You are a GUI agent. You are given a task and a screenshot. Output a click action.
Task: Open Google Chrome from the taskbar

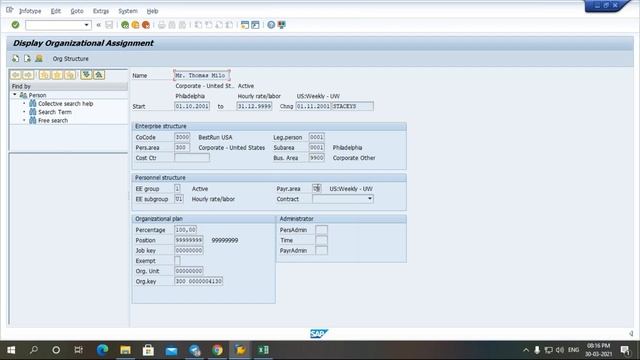click(218, 350)
